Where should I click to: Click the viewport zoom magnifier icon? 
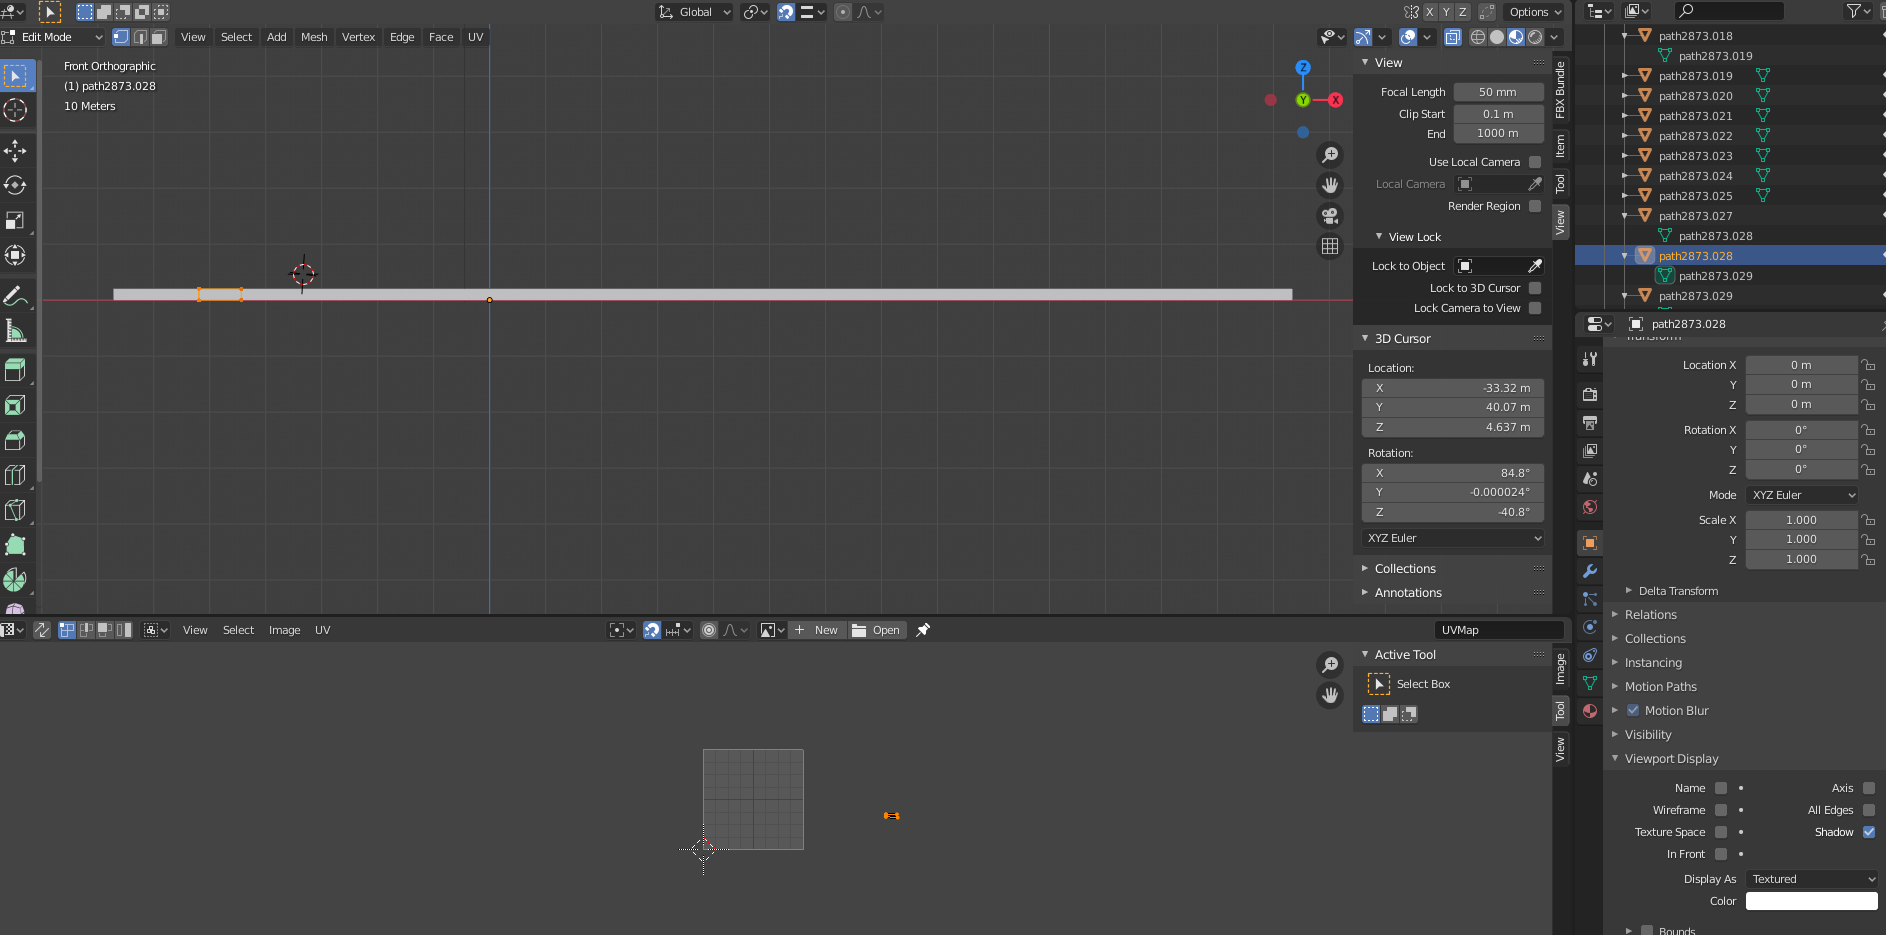click(1330, 155)
